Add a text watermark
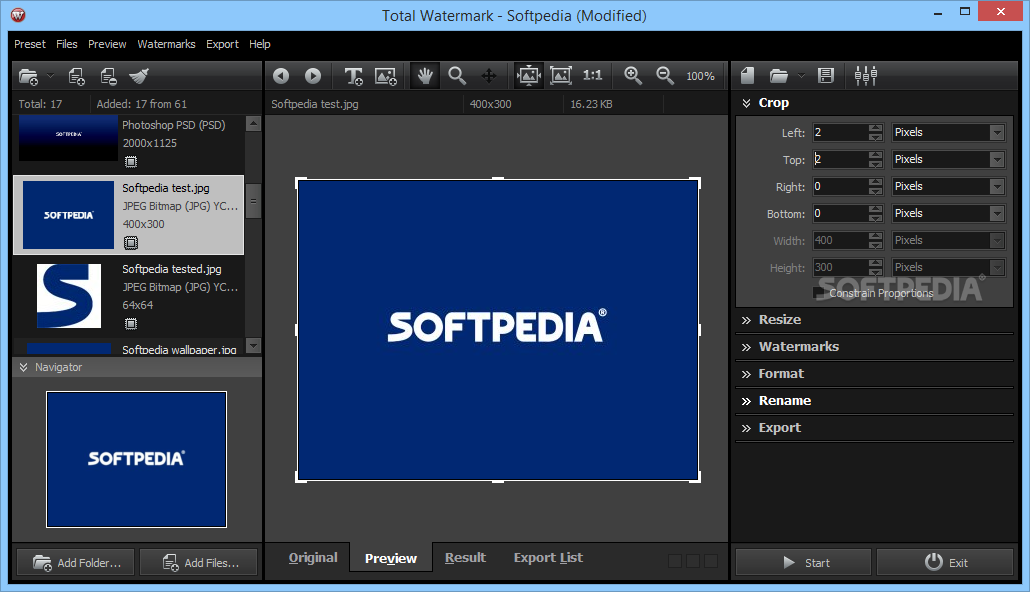Image resolution: width=1030 pixels, height=592 pixels. coord(353,76)
